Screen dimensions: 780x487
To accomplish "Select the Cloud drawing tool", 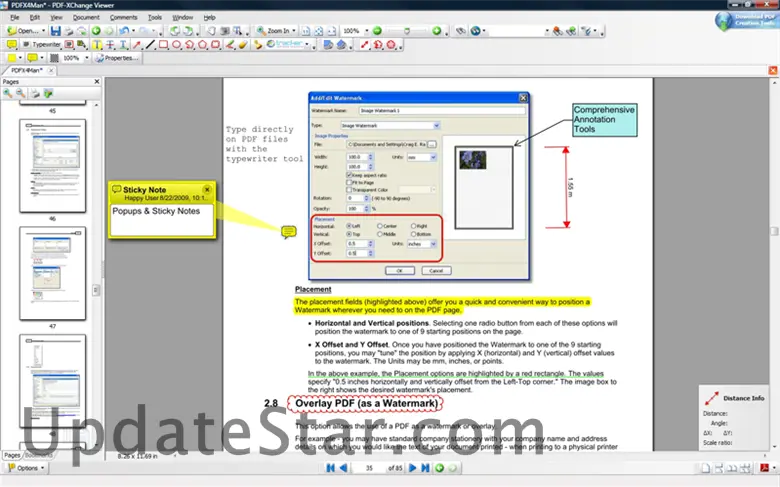I will (215, 45).
